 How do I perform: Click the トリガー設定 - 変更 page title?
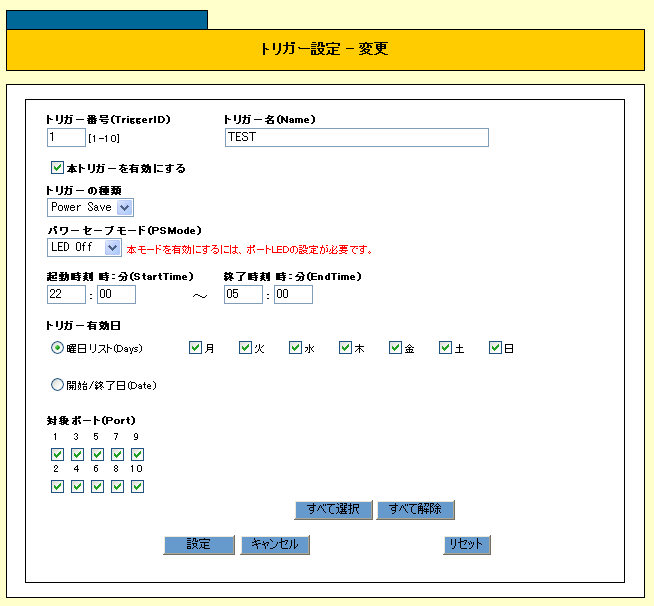[x=324, y=49]
